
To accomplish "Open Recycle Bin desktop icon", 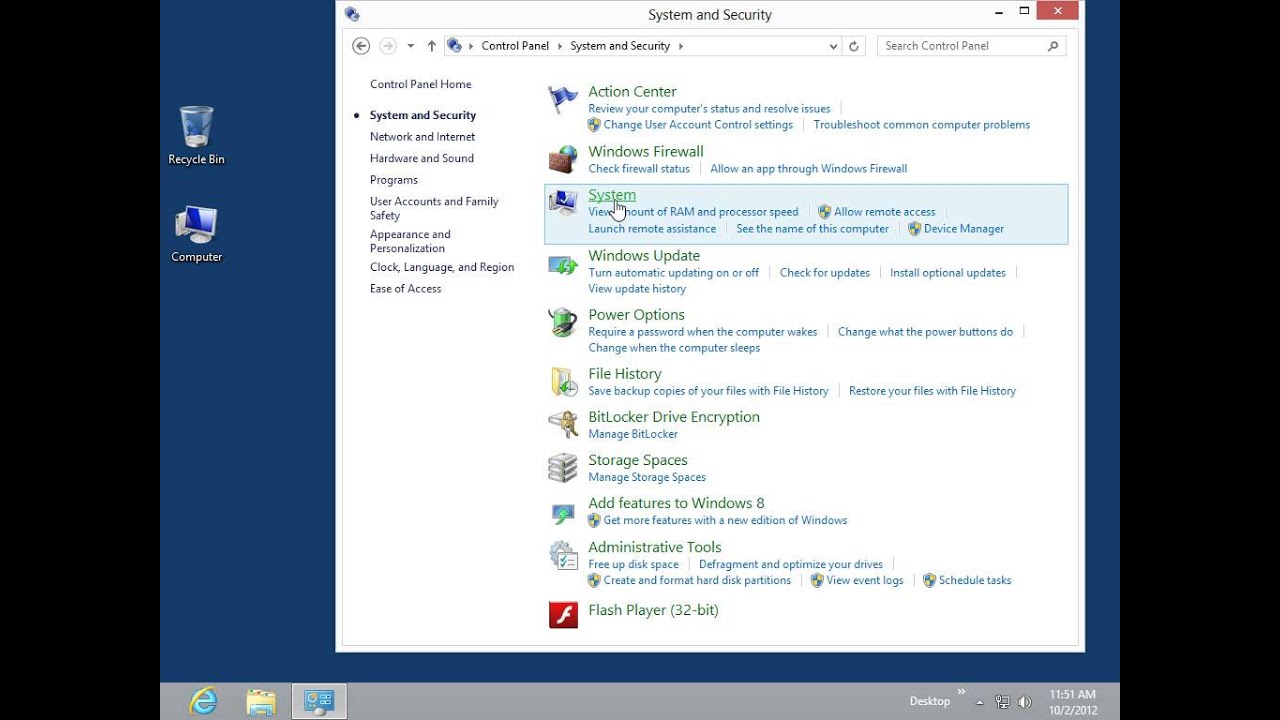I will pos(196,136).
